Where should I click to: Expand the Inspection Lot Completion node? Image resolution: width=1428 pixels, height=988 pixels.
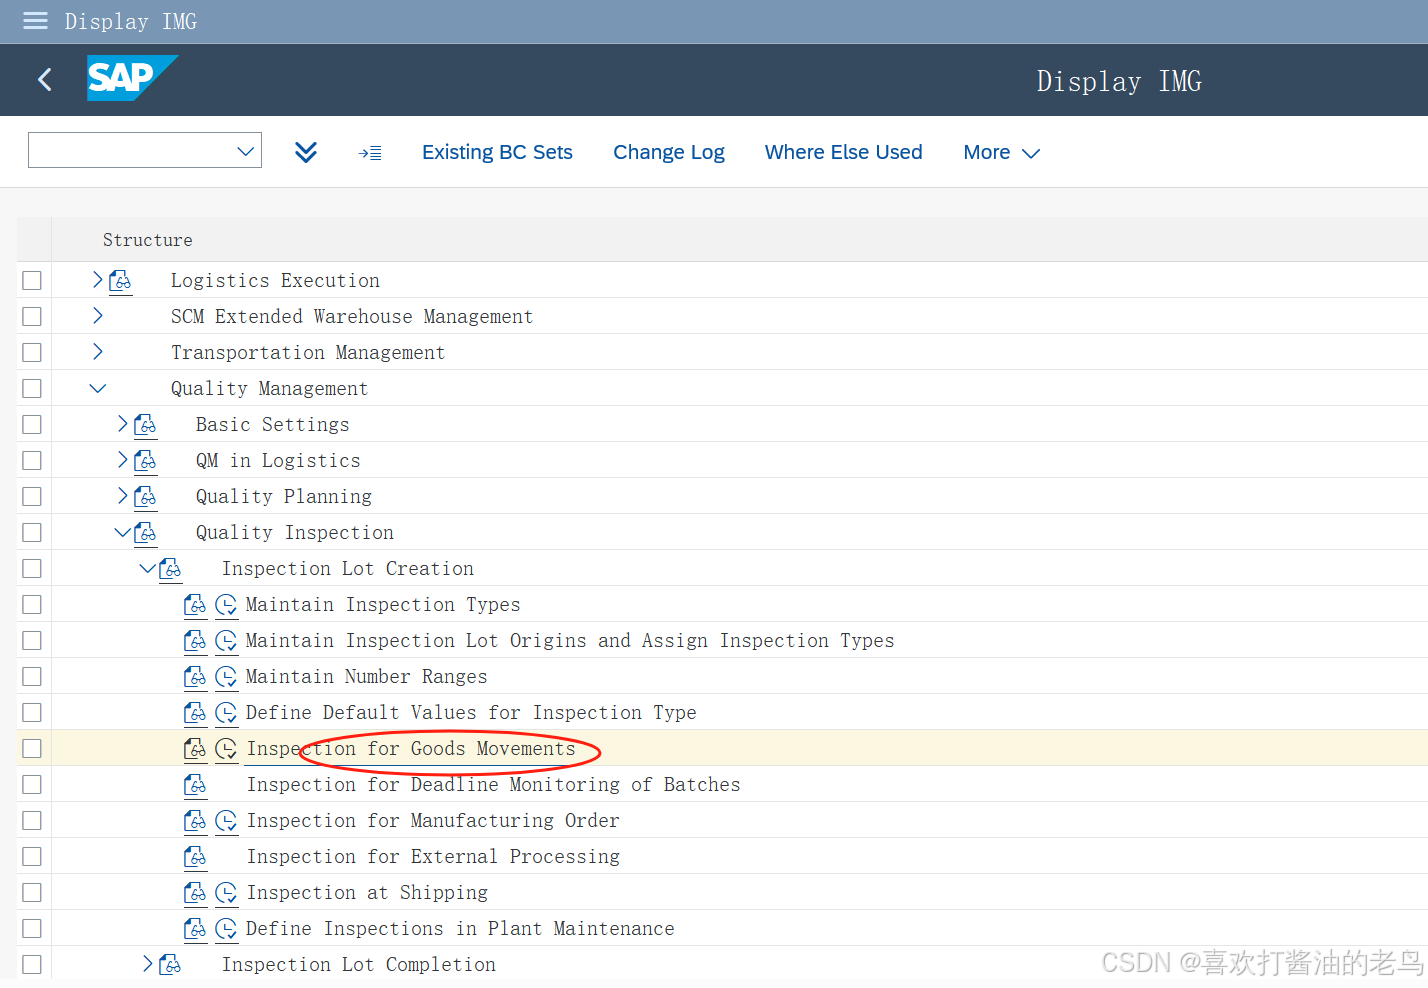pos(147,964)
